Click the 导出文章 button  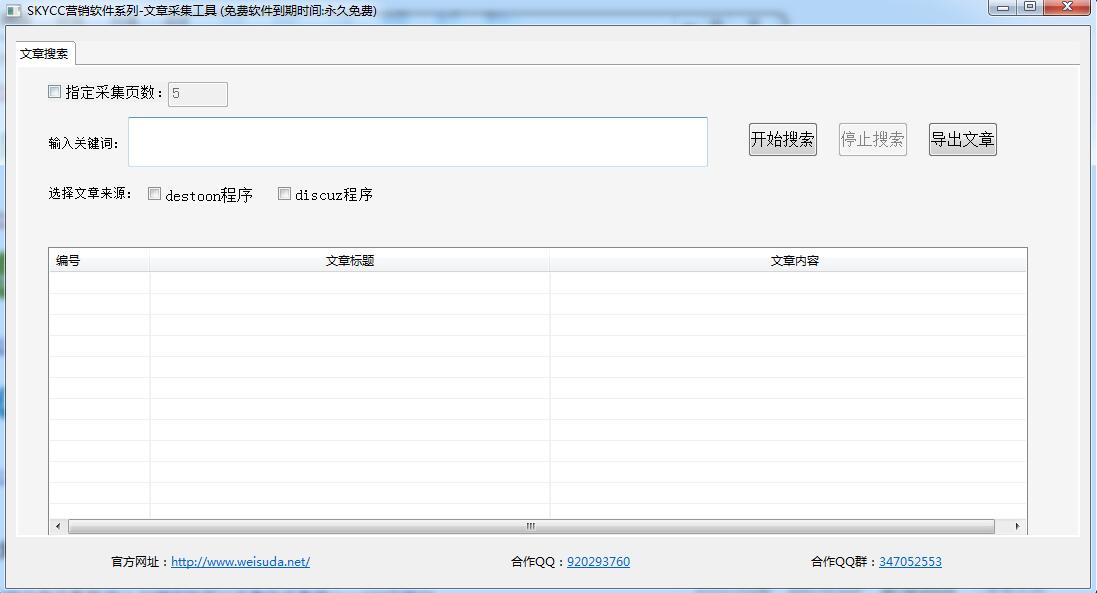961,139
